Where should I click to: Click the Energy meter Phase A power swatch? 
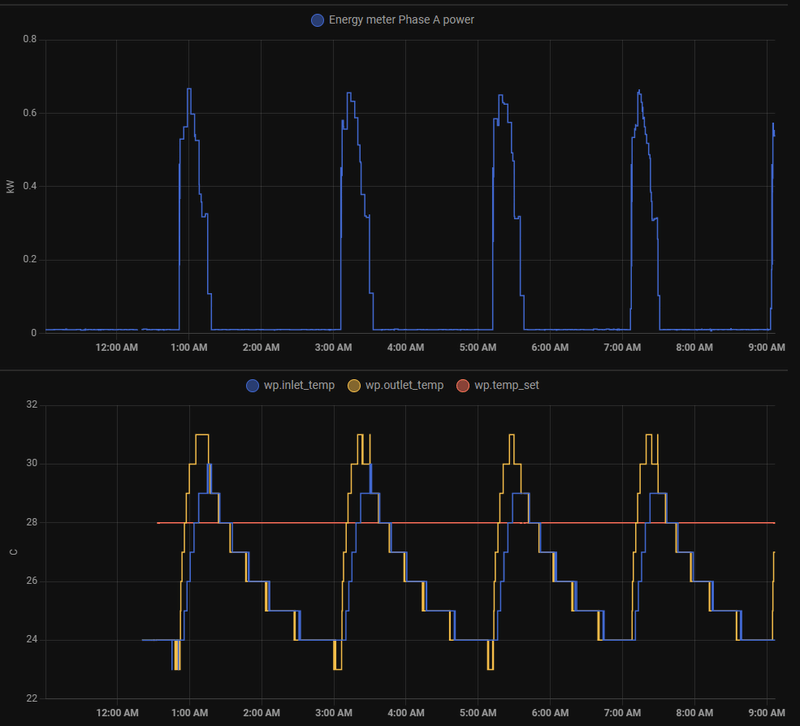[x=317, y=20]
